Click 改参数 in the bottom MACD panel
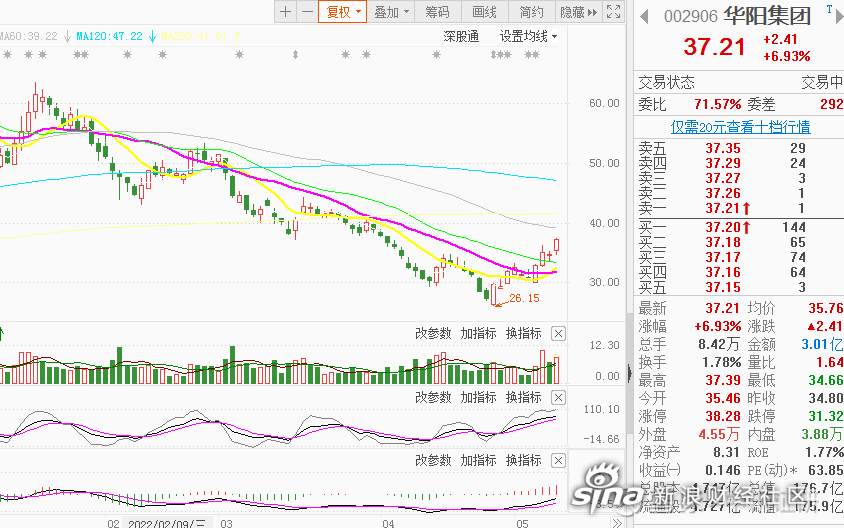Image resolution: width=844 pixels, height=528 pixels. click(433, 460)
